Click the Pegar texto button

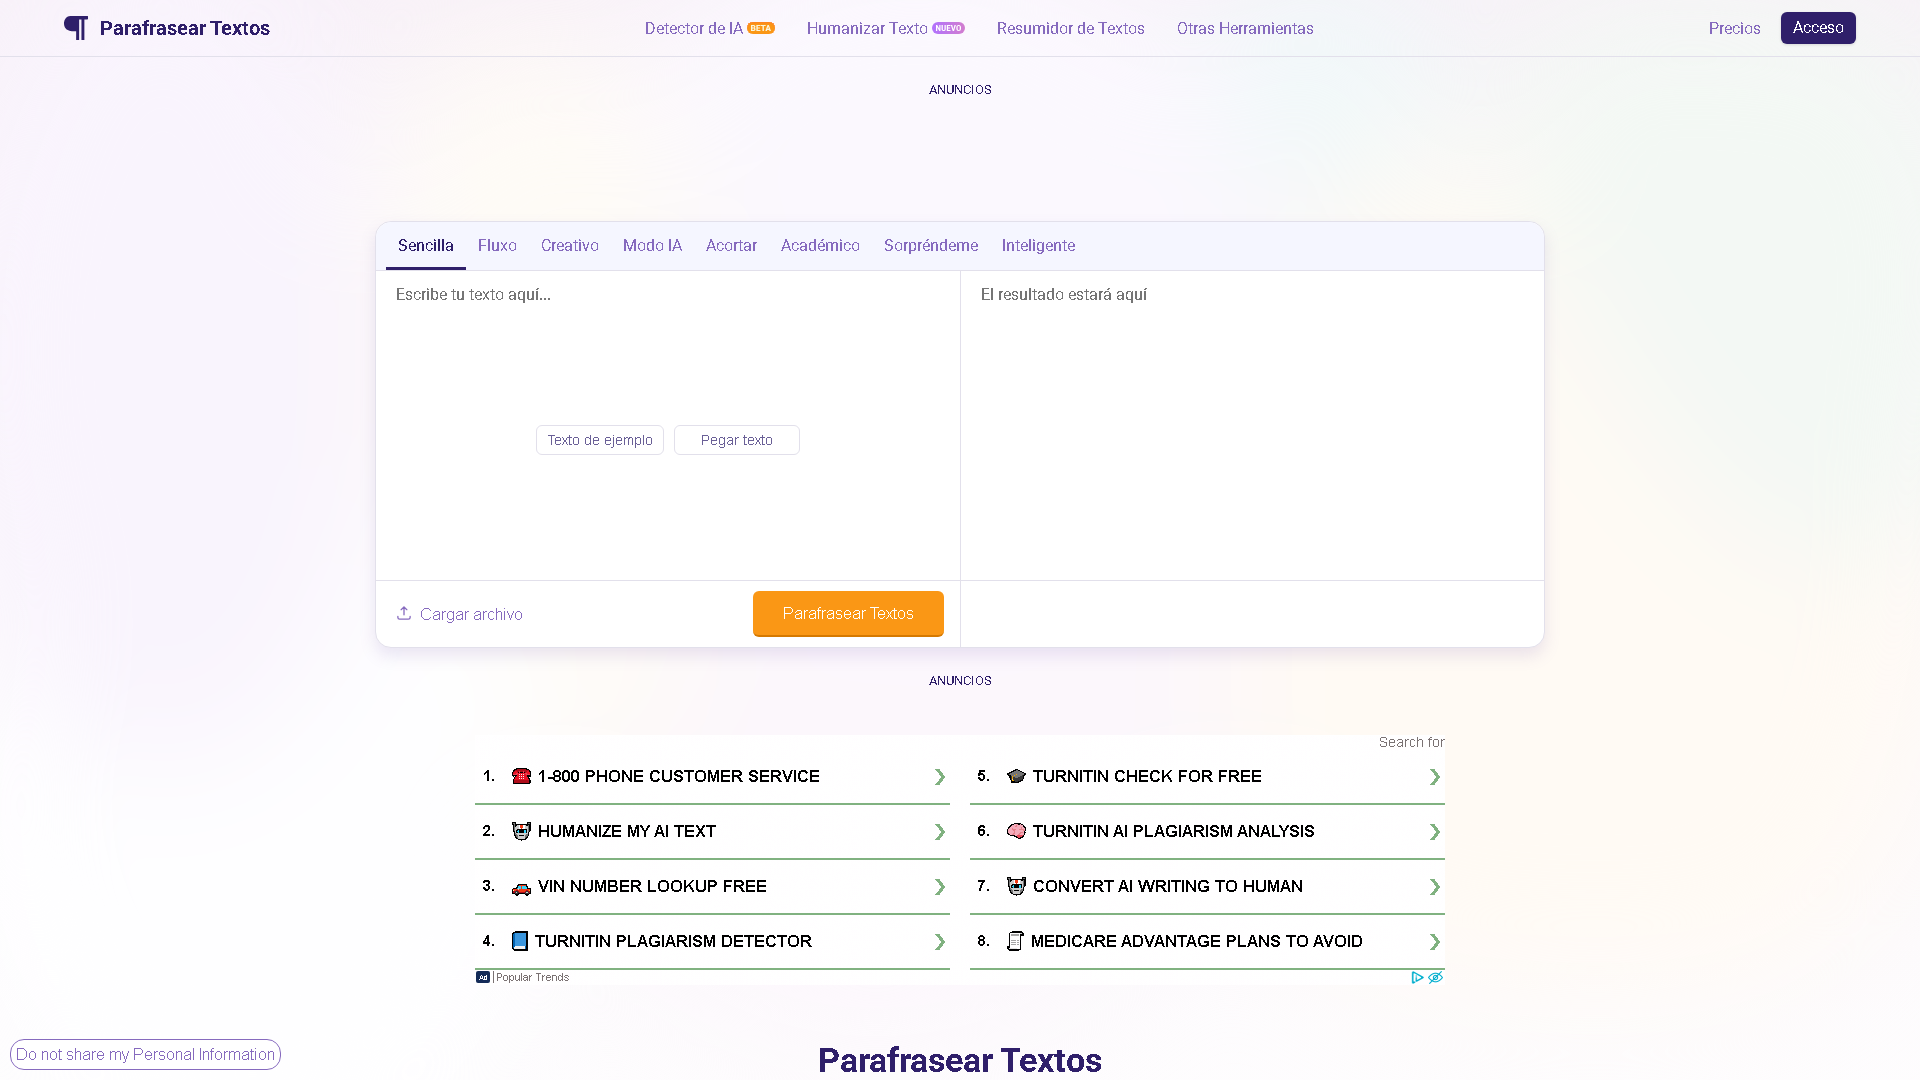[736, 440]
